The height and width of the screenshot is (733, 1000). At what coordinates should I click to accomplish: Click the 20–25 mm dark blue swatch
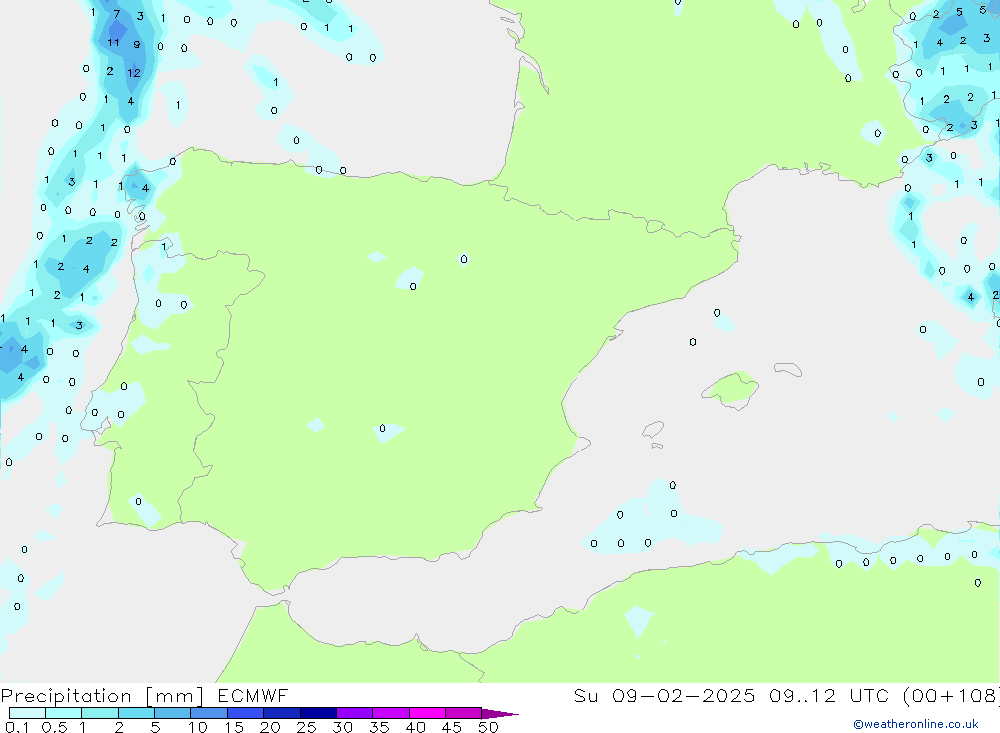coord(282,713)
